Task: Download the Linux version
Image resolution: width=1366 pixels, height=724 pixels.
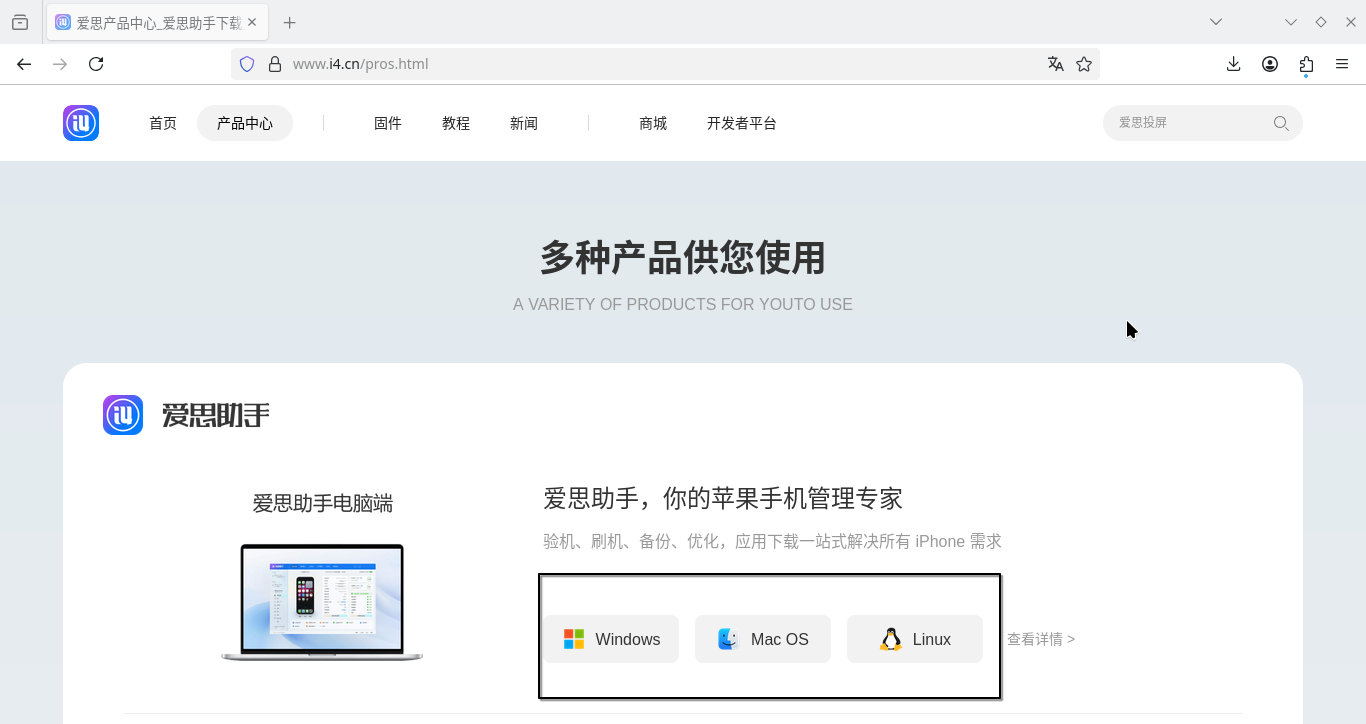Action: [915, 639]
